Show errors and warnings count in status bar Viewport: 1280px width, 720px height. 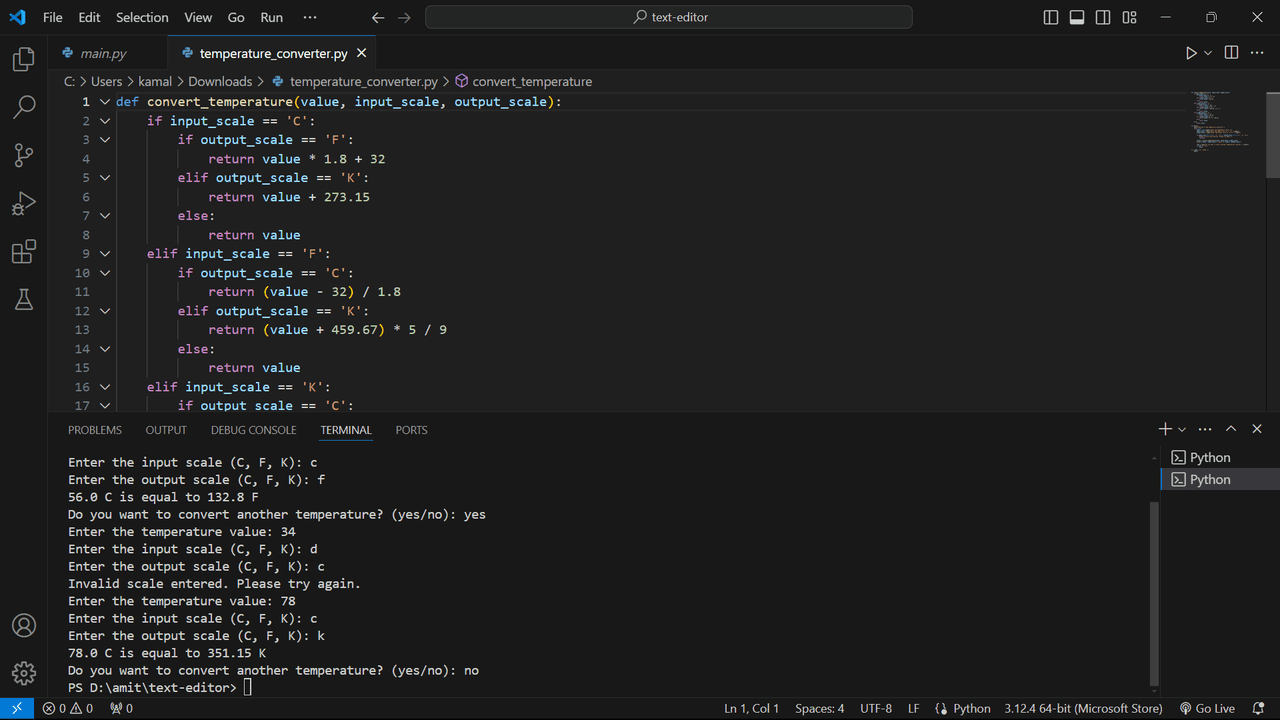tap(68, 708)
